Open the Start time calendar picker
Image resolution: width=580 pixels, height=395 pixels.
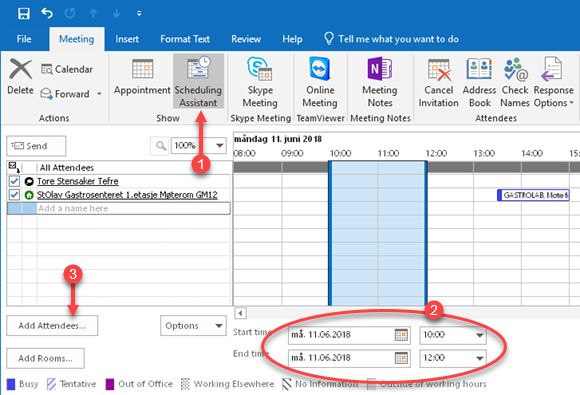pos(401,335)
